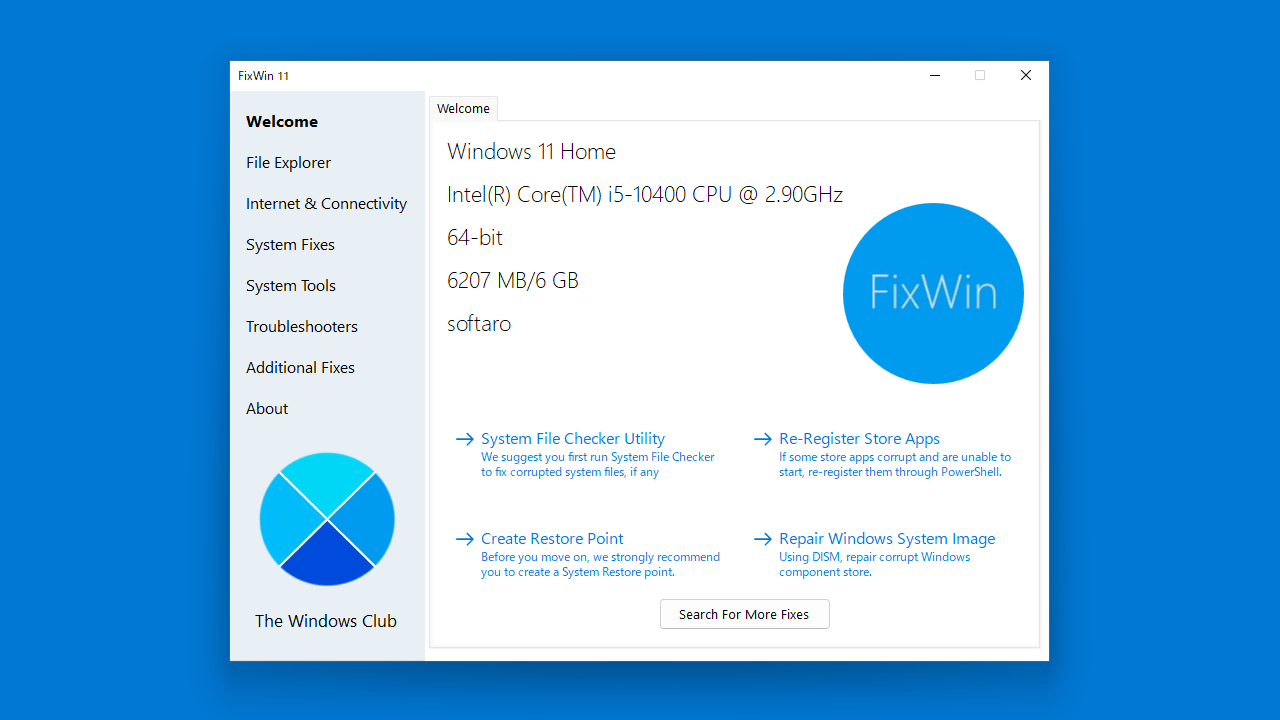Close the FixWin 11 window

click(x=1026, y=75)
